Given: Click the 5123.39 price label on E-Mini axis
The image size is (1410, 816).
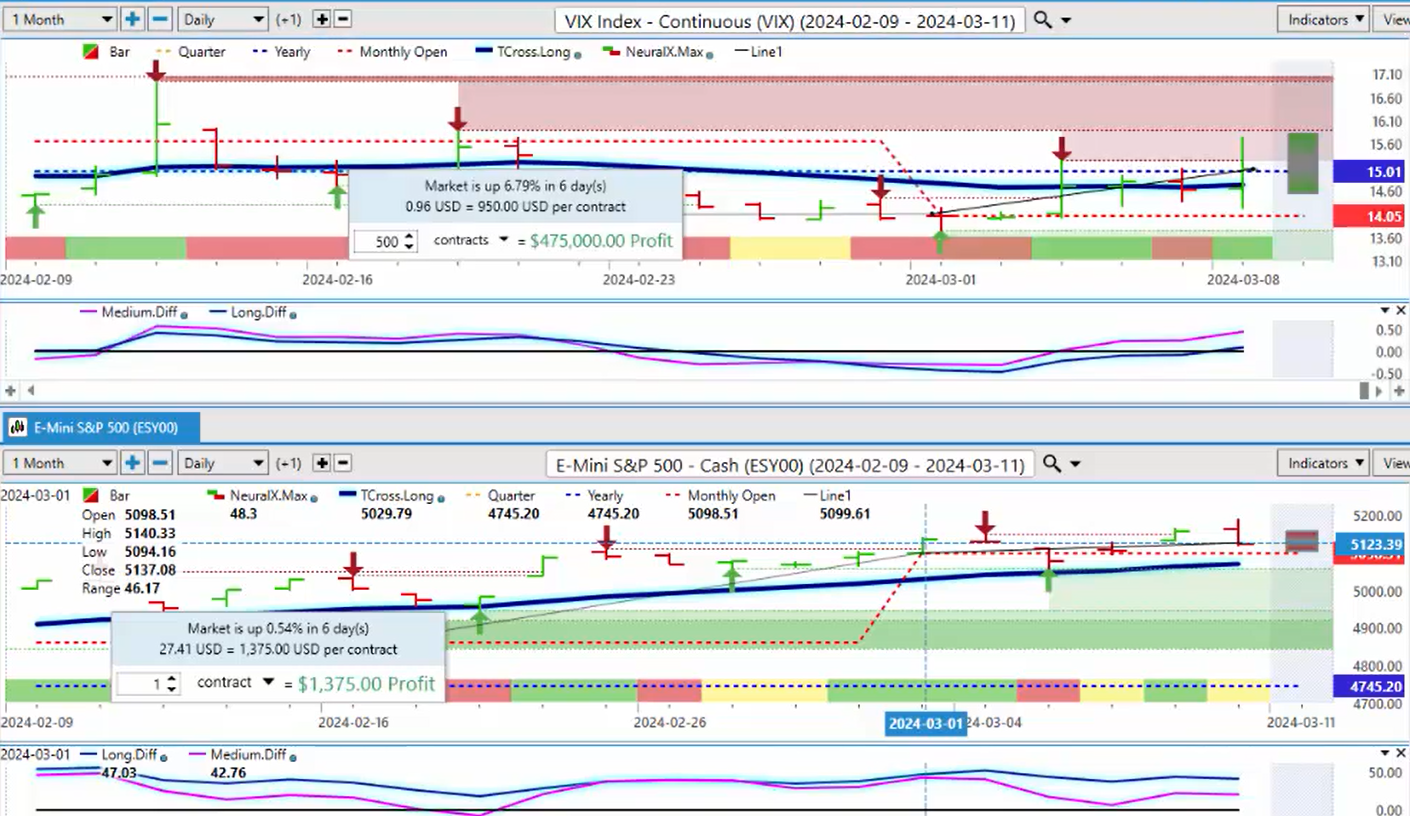Looking at the screenshot, I should coord(1370,544).
